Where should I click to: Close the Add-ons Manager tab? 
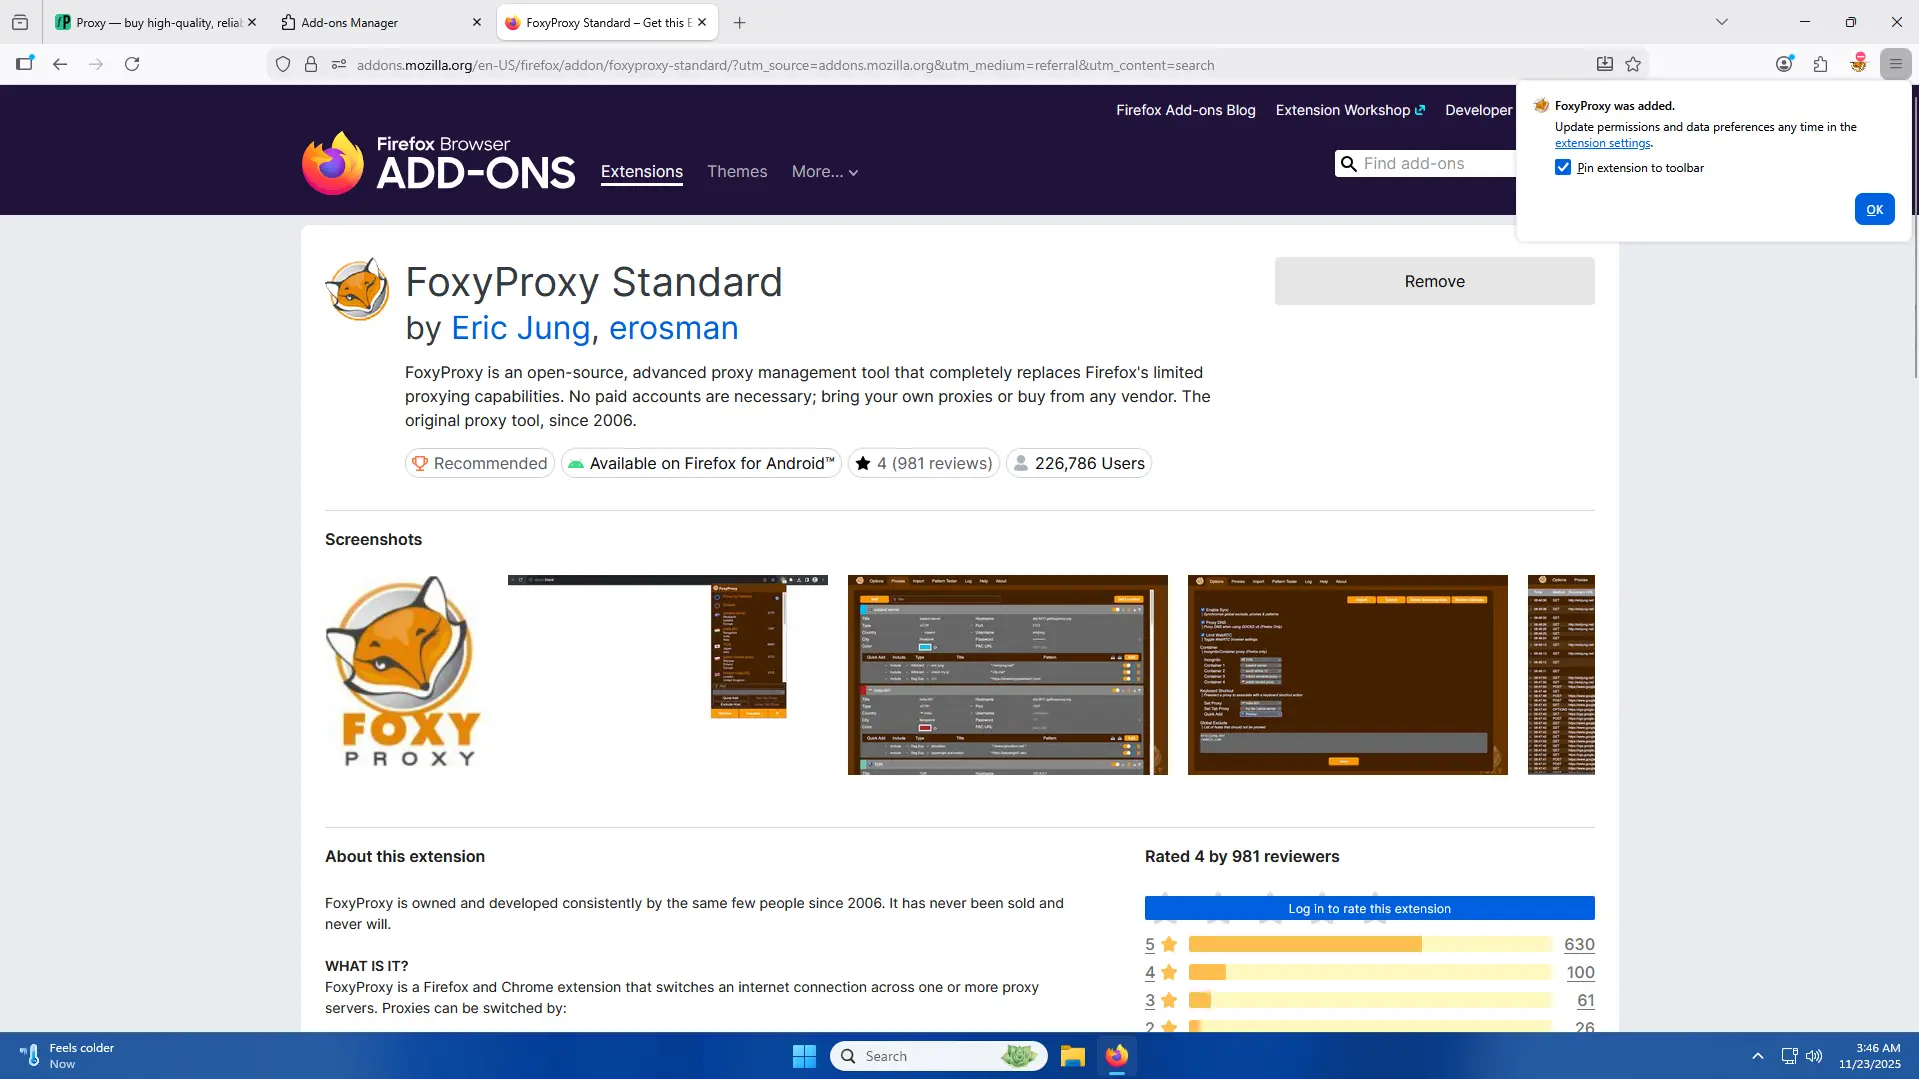tap(477, 22)
